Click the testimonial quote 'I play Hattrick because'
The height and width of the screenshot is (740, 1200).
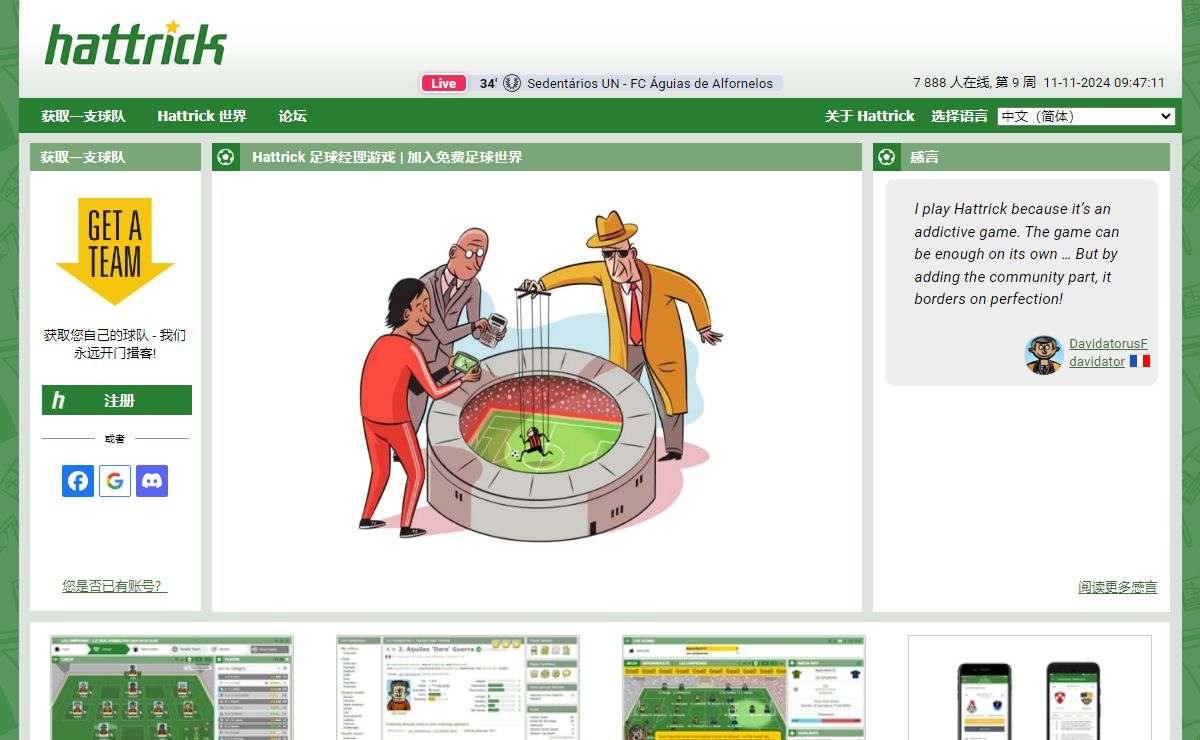[x=1016, y=254]
